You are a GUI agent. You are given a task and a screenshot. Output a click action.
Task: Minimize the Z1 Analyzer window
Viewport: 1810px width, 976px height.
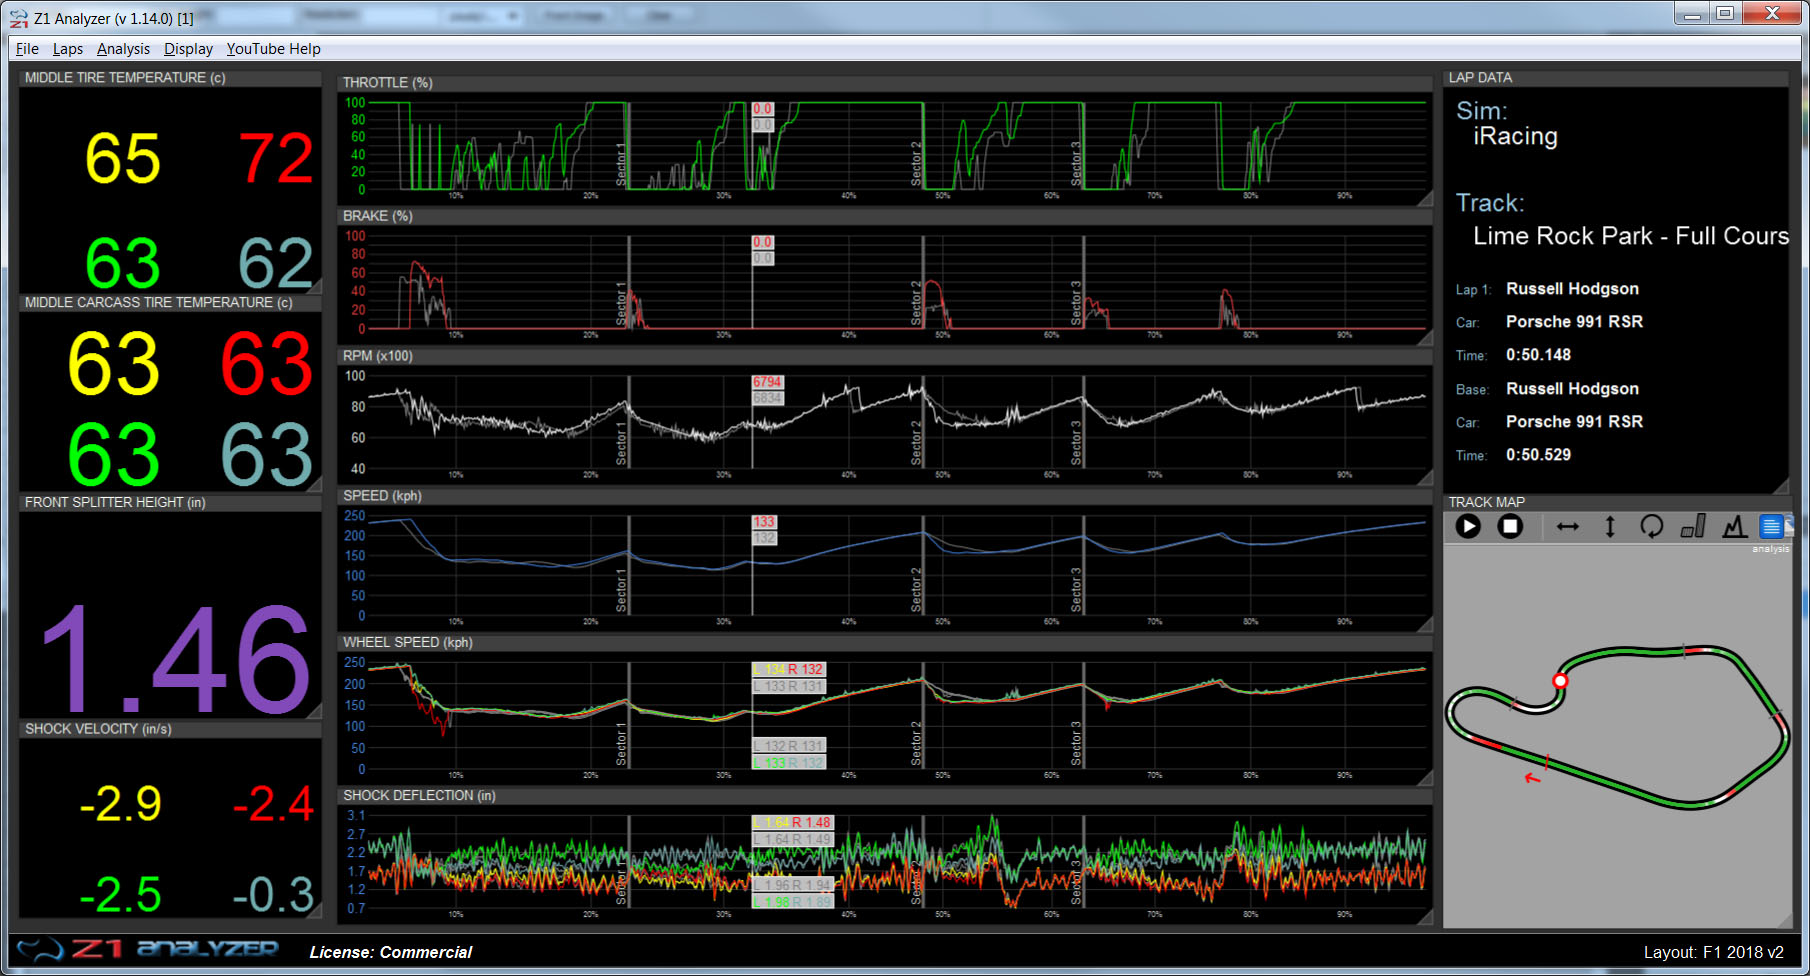click(1692, 13)
